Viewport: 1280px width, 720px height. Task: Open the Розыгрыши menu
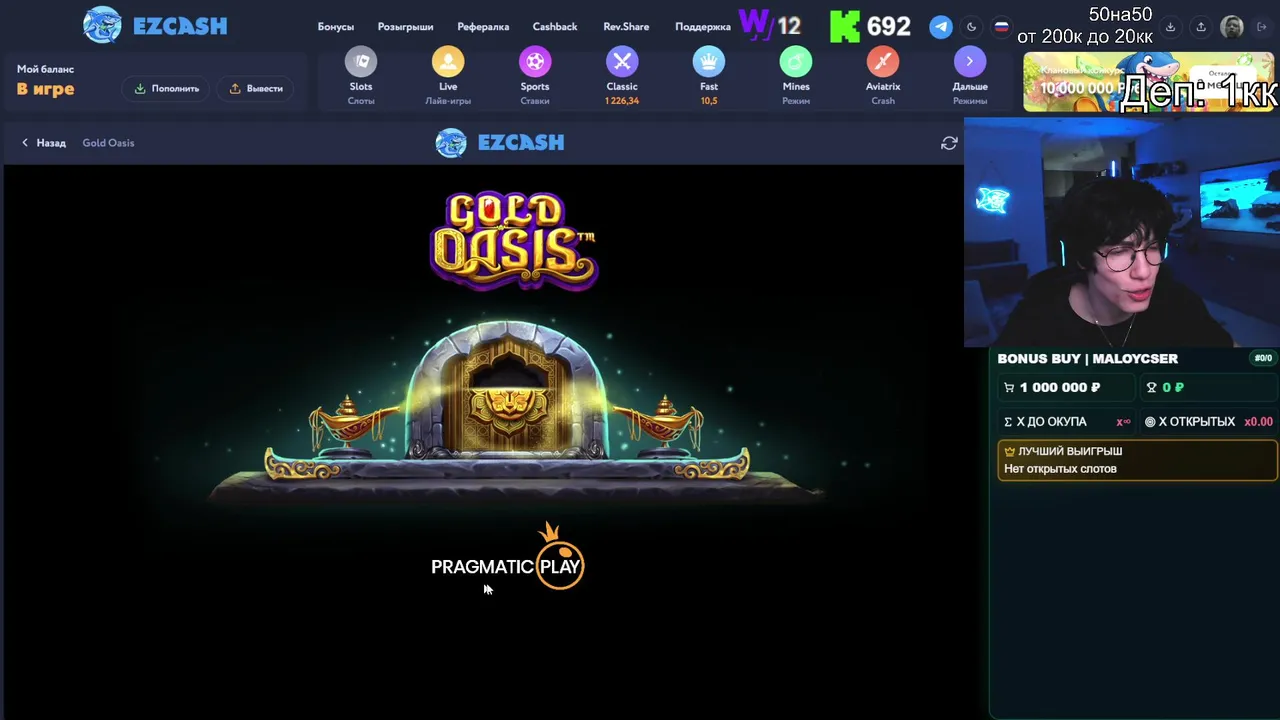click(405, 27)
